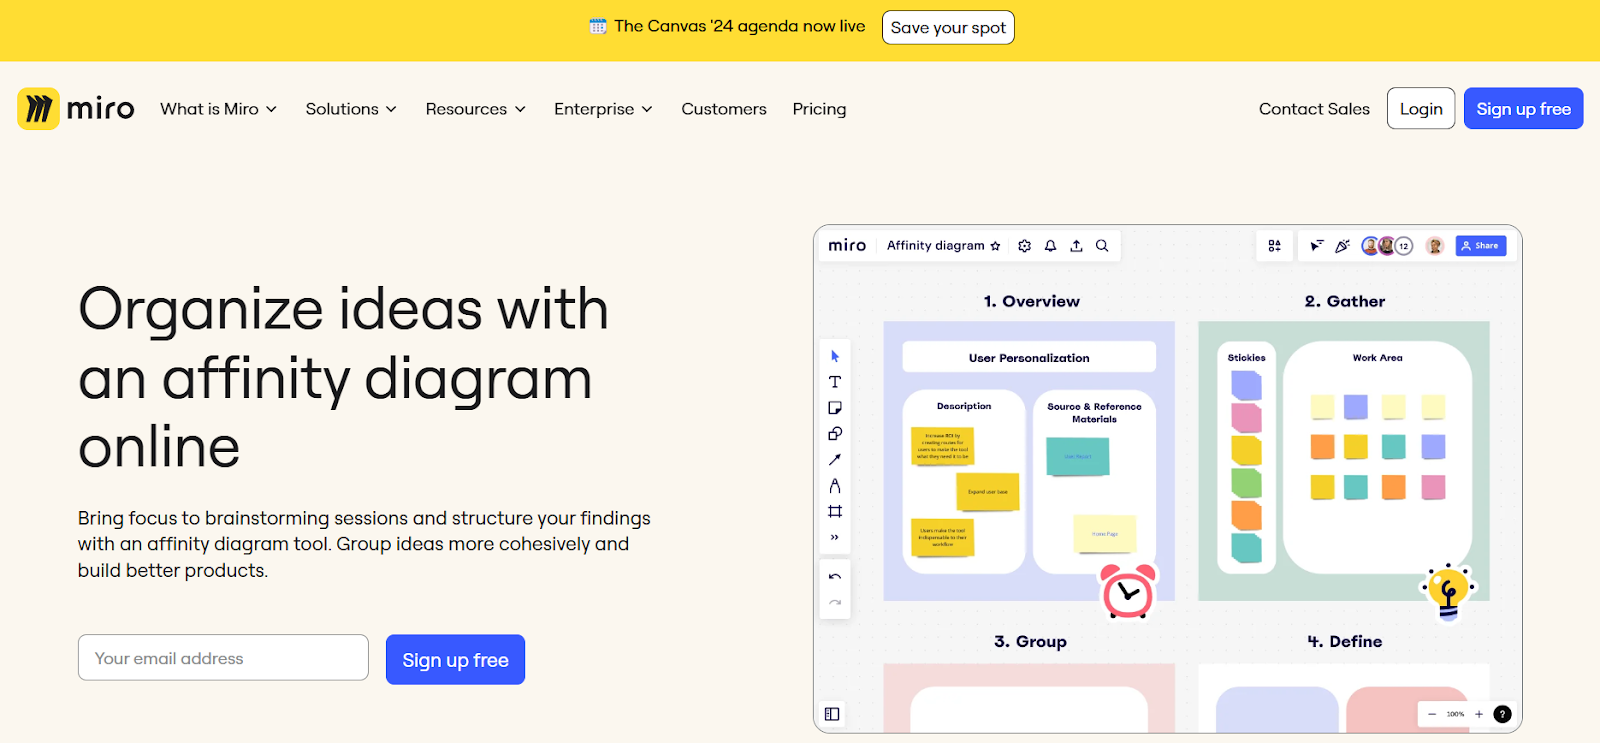
Task: Click the light bulb sticker on board
Action: pos(1448,592)
